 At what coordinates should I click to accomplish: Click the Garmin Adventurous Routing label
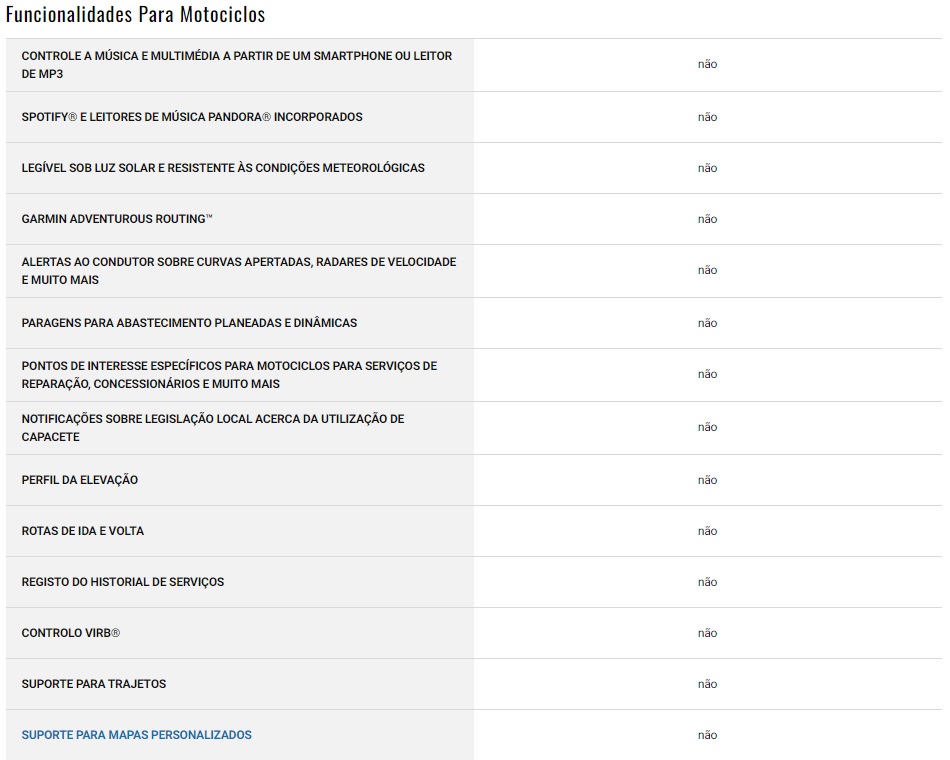coord(117,219)
